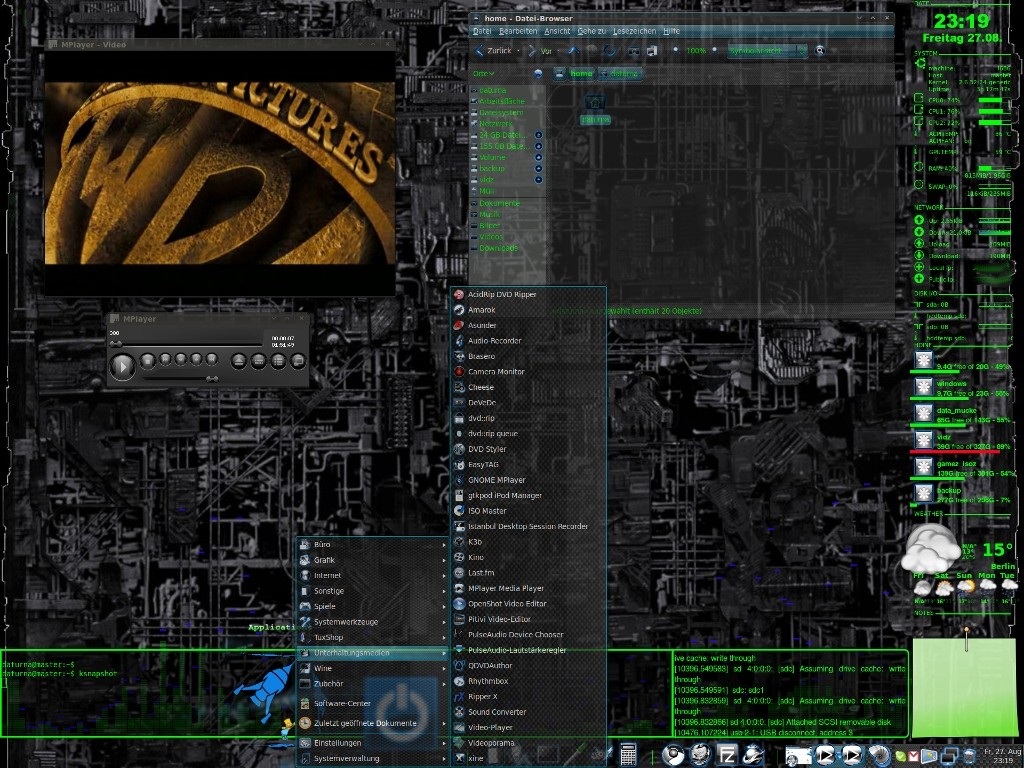
Task: Click the MPlayer seek position slider
Action: 187,344
